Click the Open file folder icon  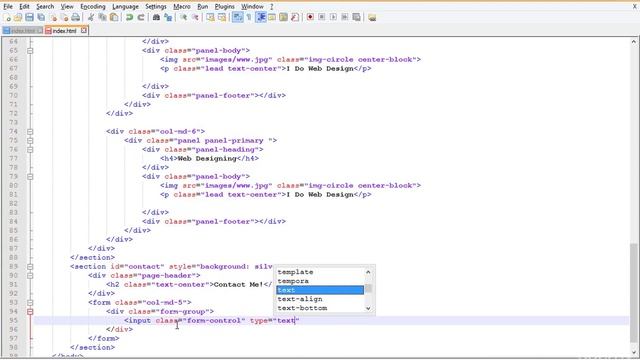pyautogui.click(x=18, y=17)
